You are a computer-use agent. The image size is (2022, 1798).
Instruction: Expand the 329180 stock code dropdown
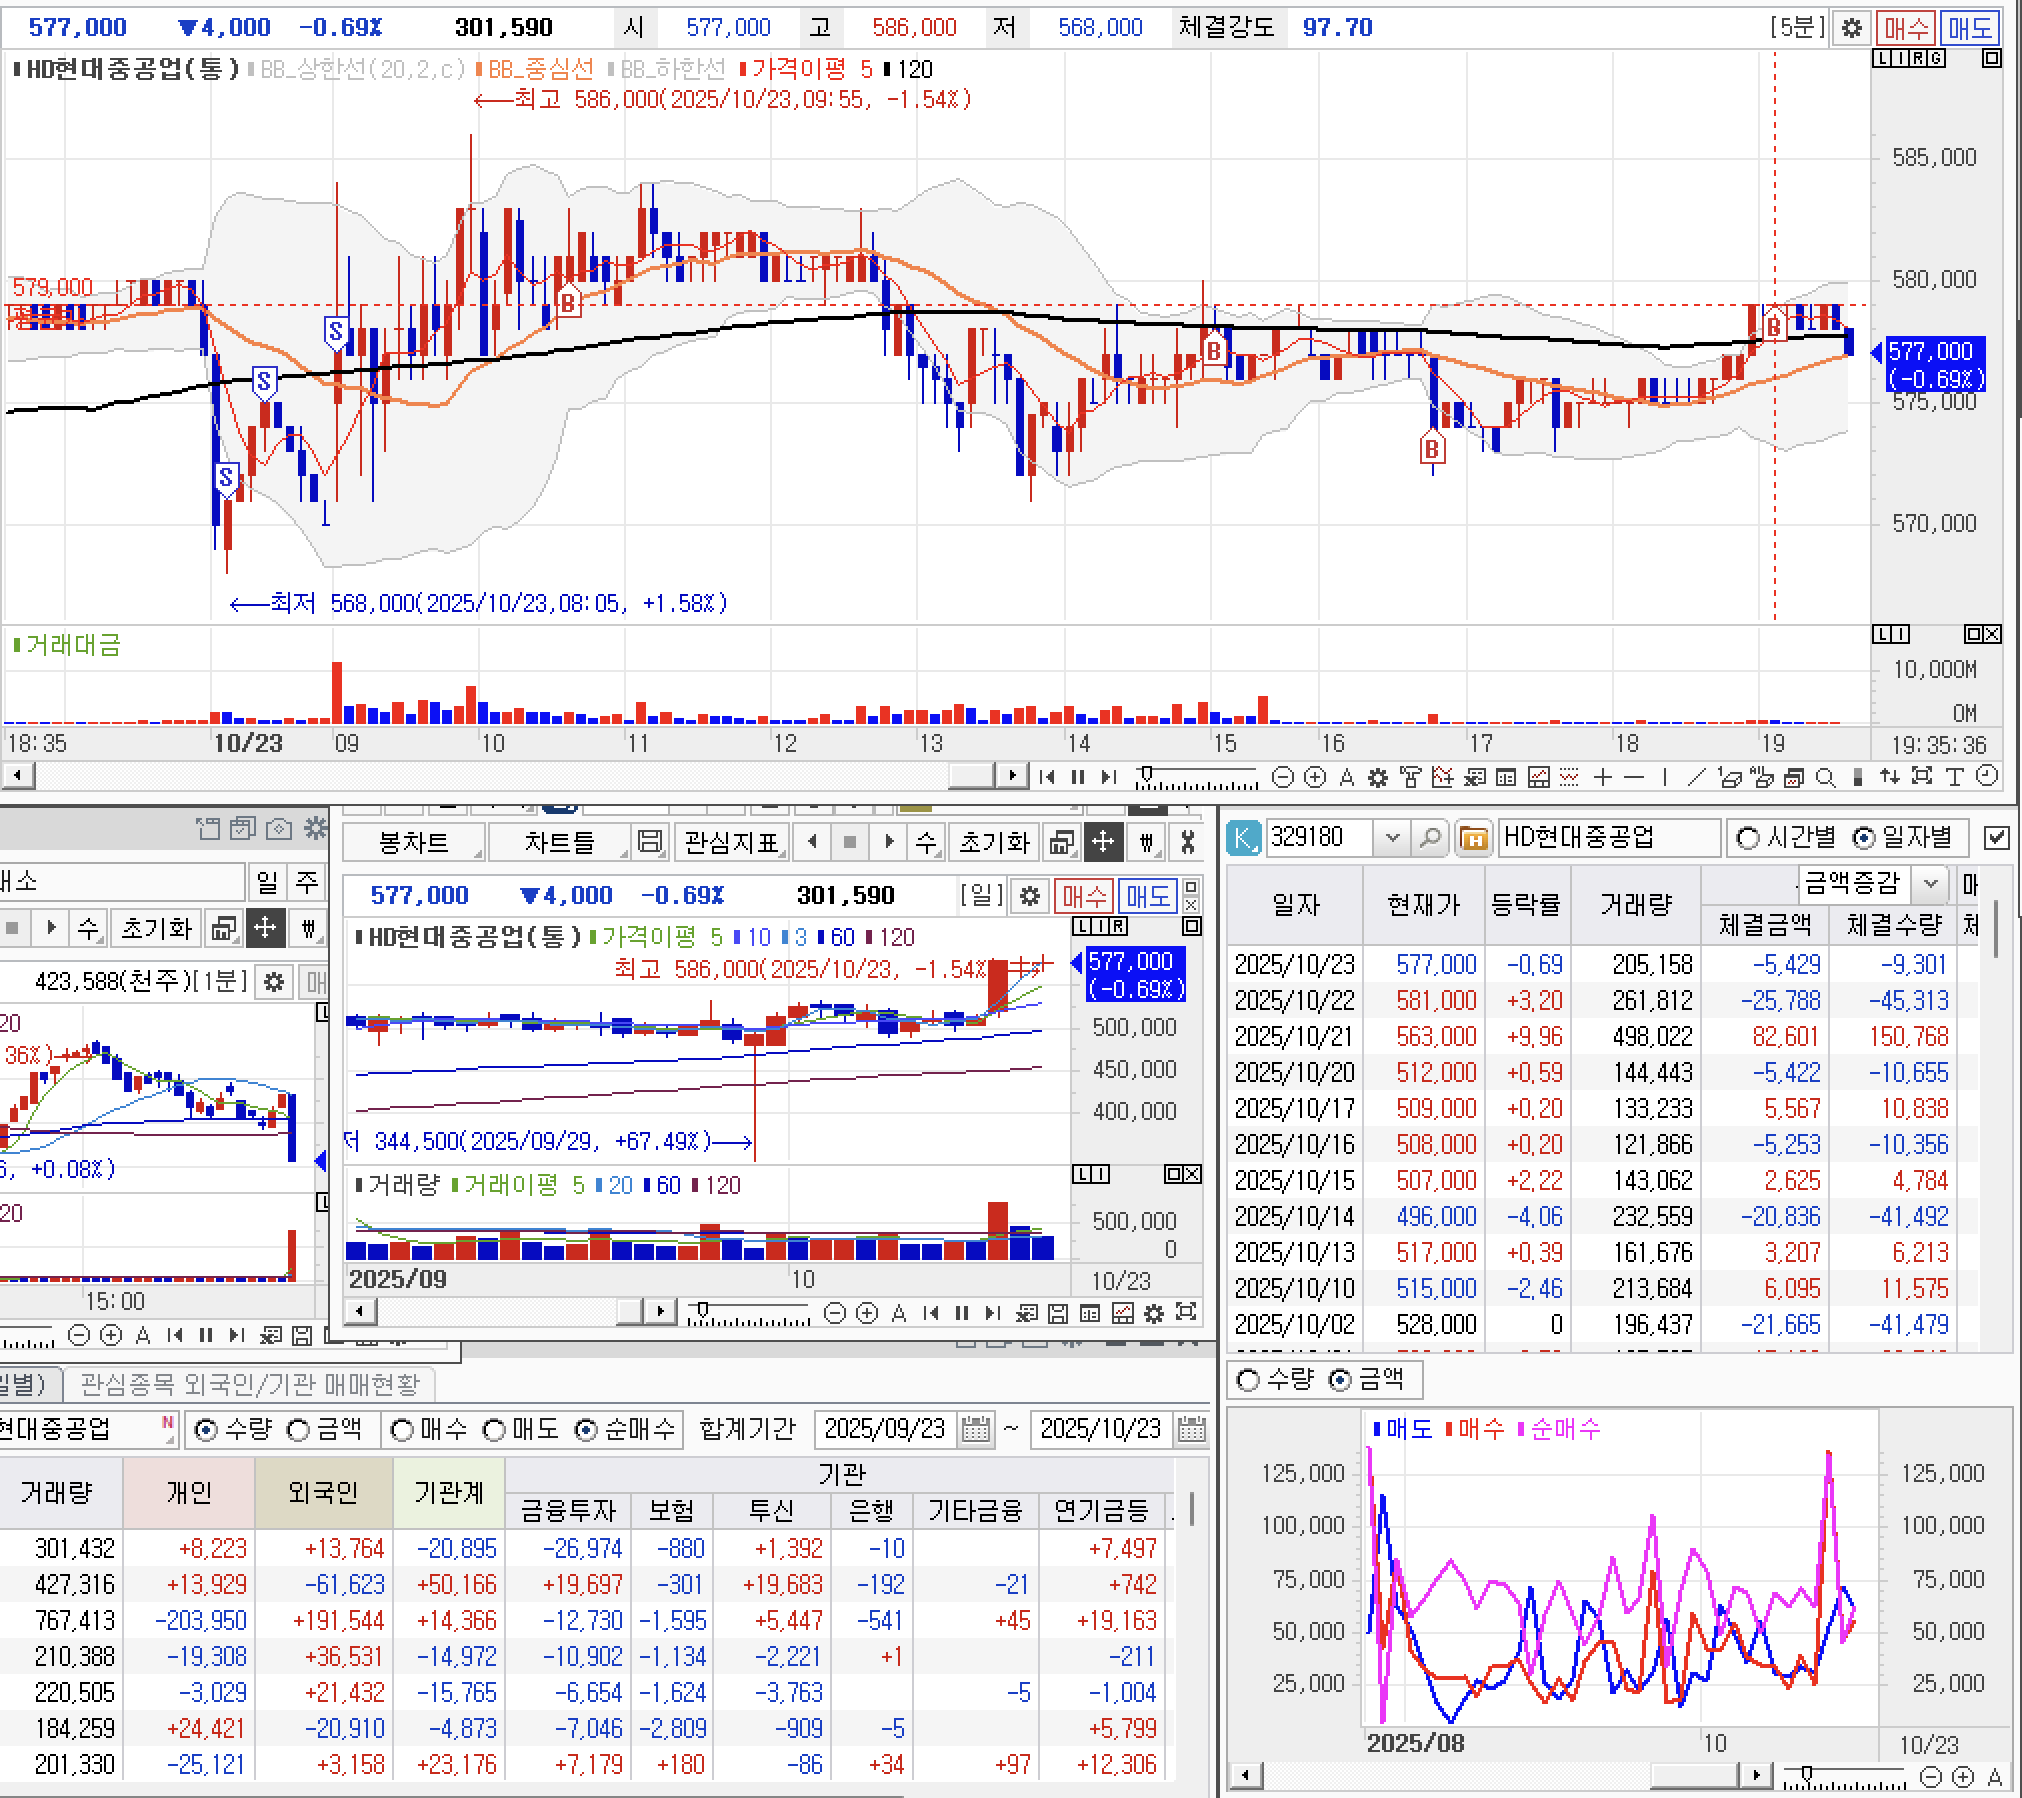tap(1392, 838)
